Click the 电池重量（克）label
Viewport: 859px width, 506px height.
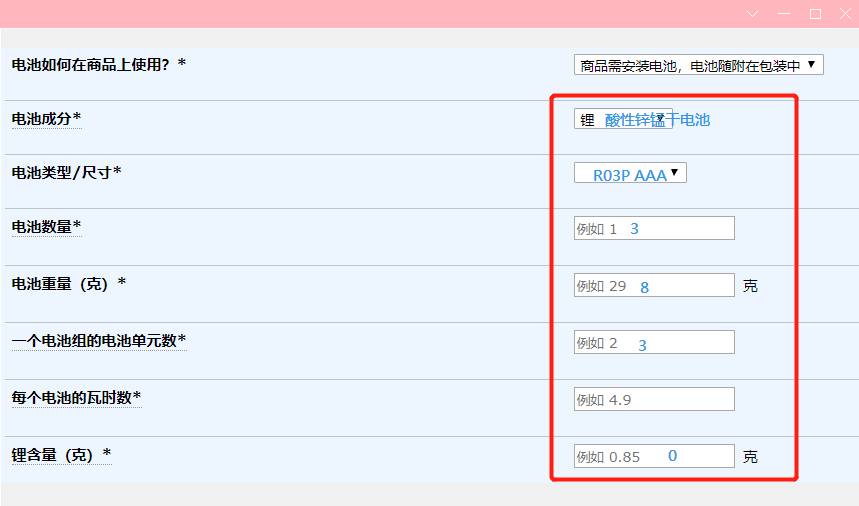(x=68, y=284)
